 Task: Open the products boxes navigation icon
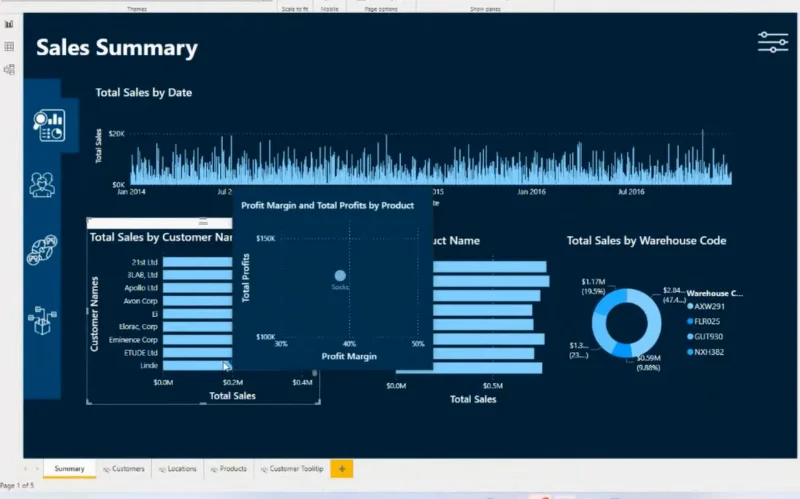(42, 320)
